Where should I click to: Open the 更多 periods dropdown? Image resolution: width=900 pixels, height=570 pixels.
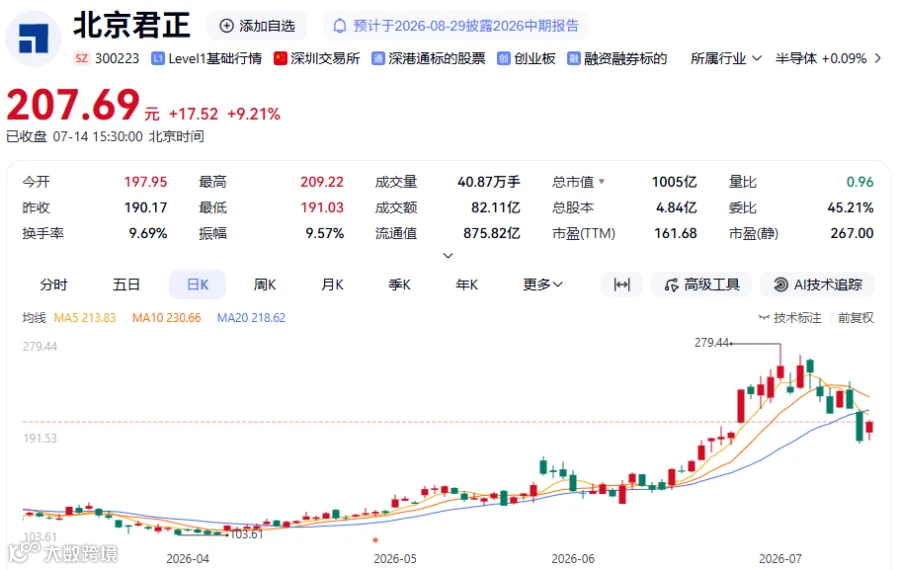542,285
